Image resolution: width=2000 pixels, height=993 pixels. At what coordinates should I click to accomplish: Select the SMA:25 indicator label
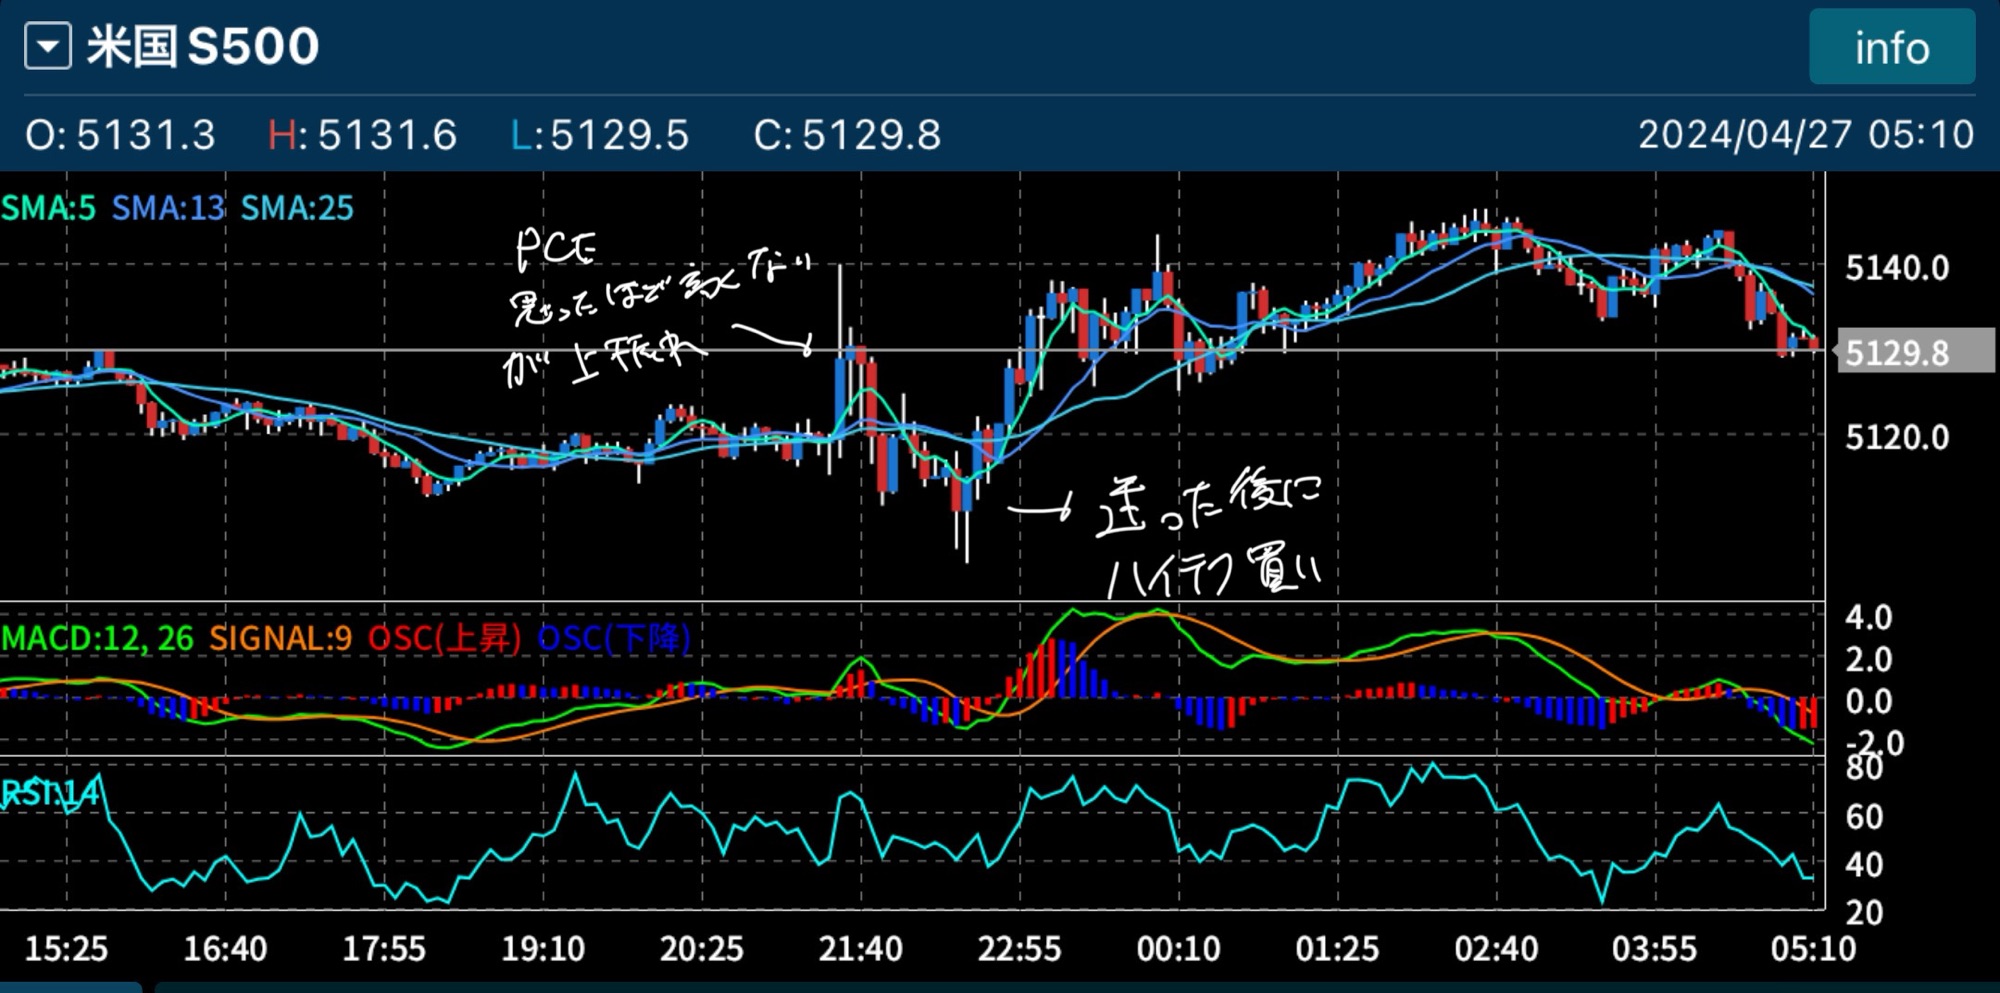pyautogui.click(x=297, y=208)
